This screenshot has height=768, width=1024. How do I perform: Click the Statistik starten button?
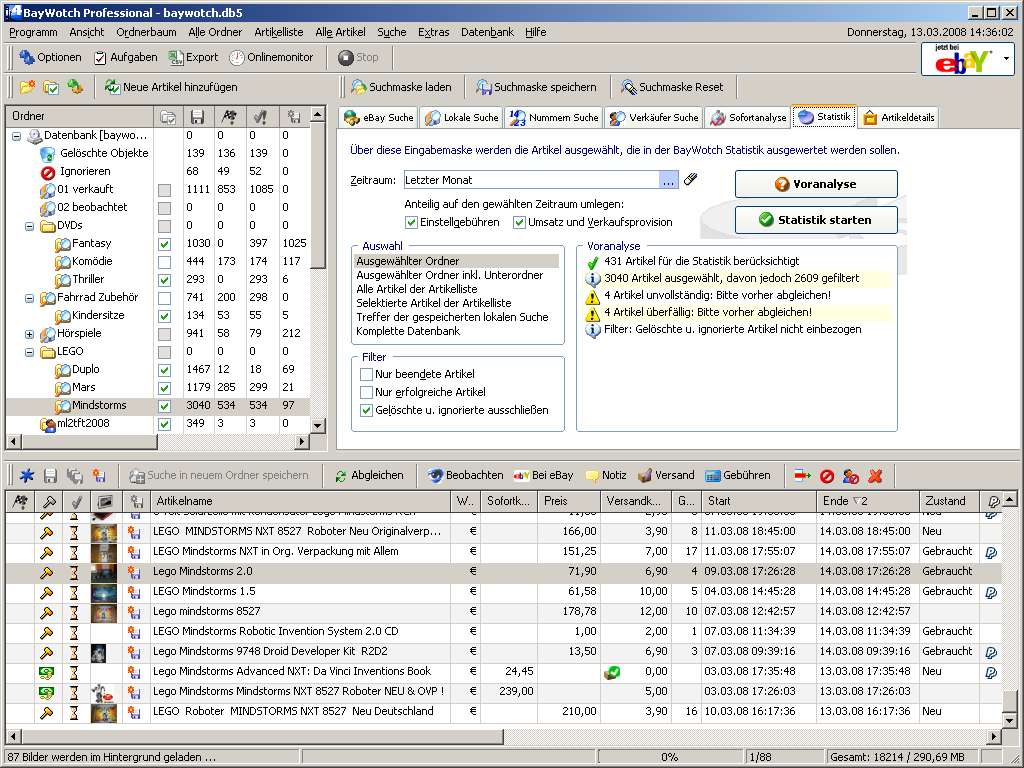816,220
